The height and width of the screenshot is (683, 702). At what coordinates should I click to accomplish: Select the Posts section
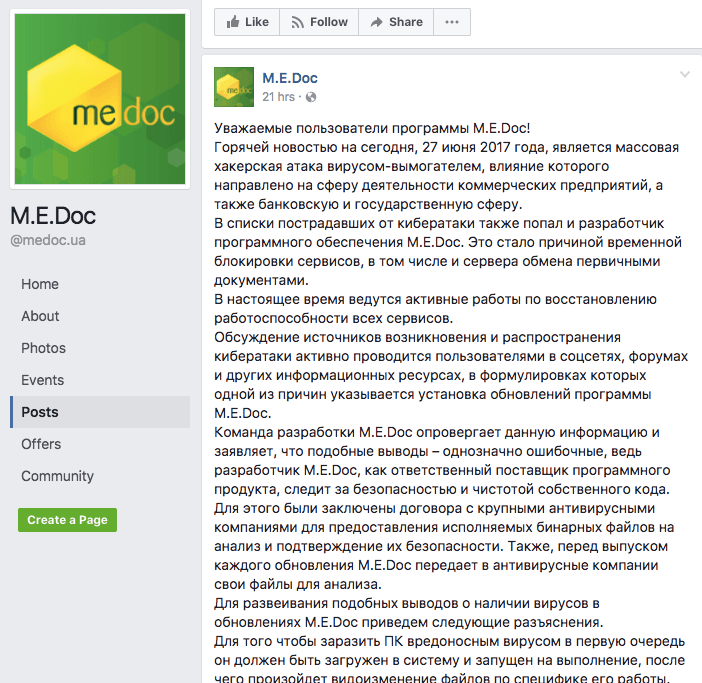(100, 412)
